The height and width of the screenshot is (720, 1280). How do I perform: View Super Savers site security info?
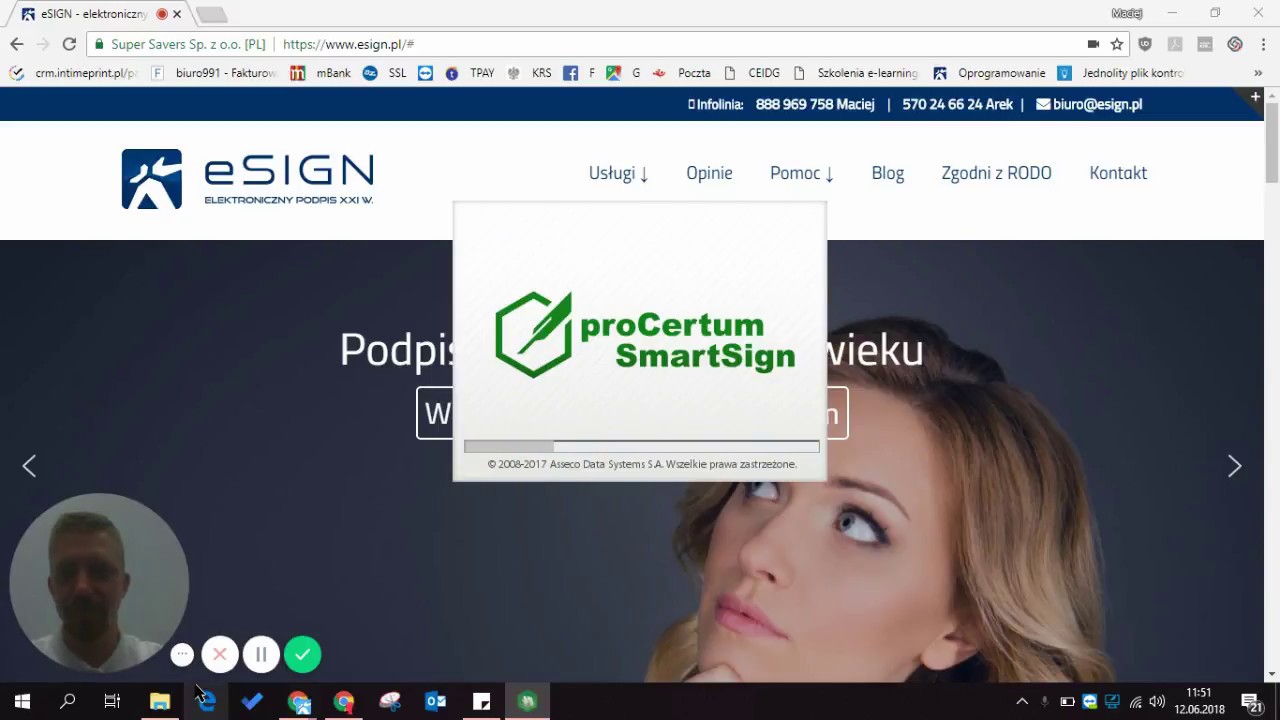coord(179,44)
